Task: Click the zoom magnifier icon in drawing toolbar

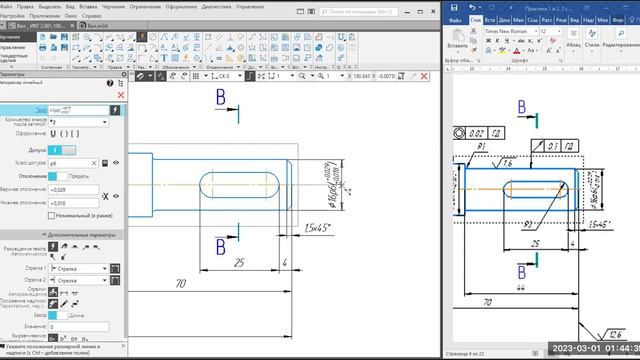Action: click(302, 76)
